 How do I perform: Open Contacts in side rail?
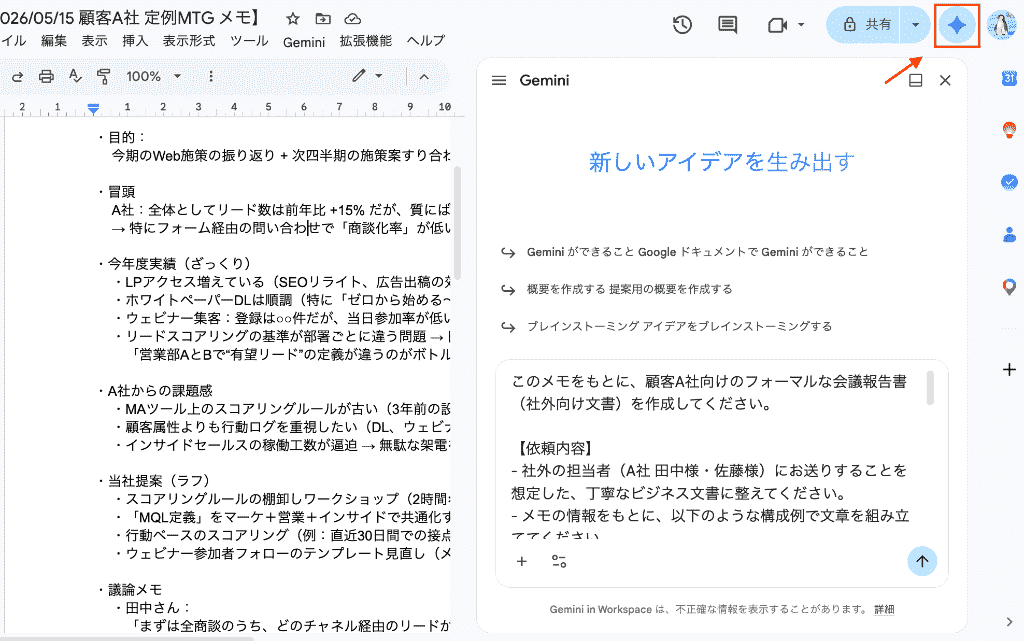[1009, 234]
